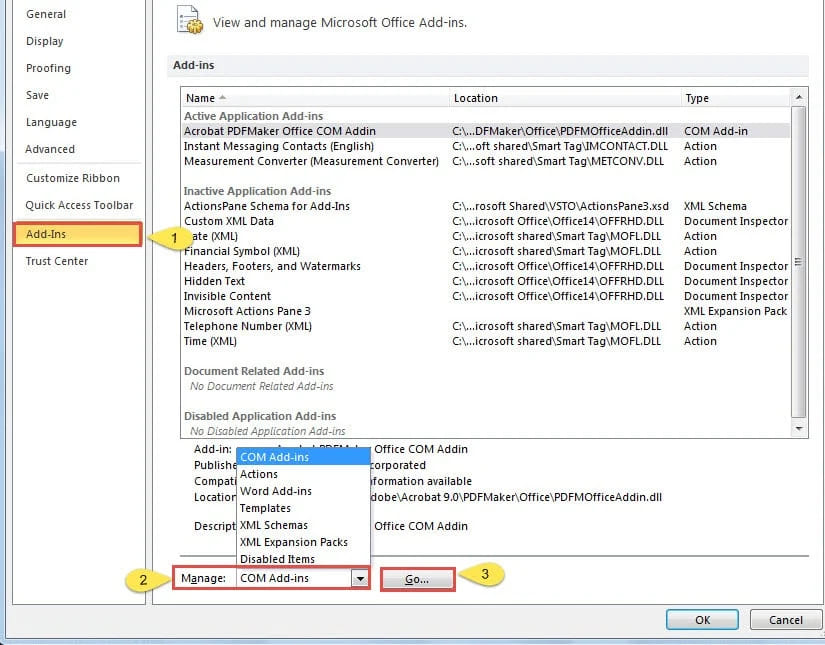The height and width of the screenshot is (645, 825).
Task: Select Customize Ribbon in the sidebar
Action: coord(72,178)
